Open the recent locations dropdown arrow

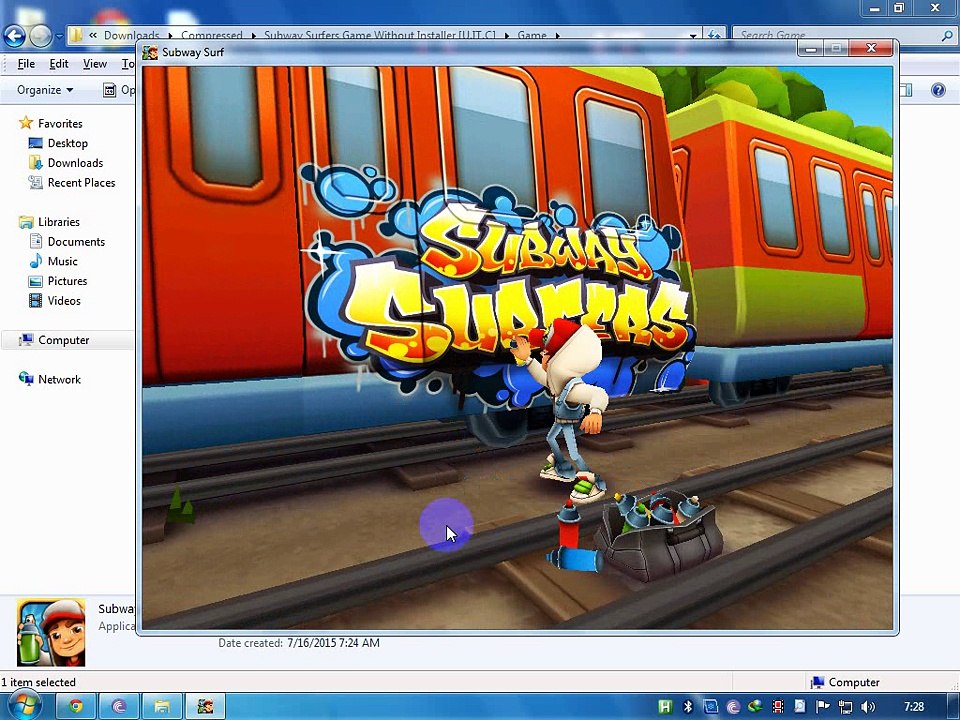(x=59, y=37)
